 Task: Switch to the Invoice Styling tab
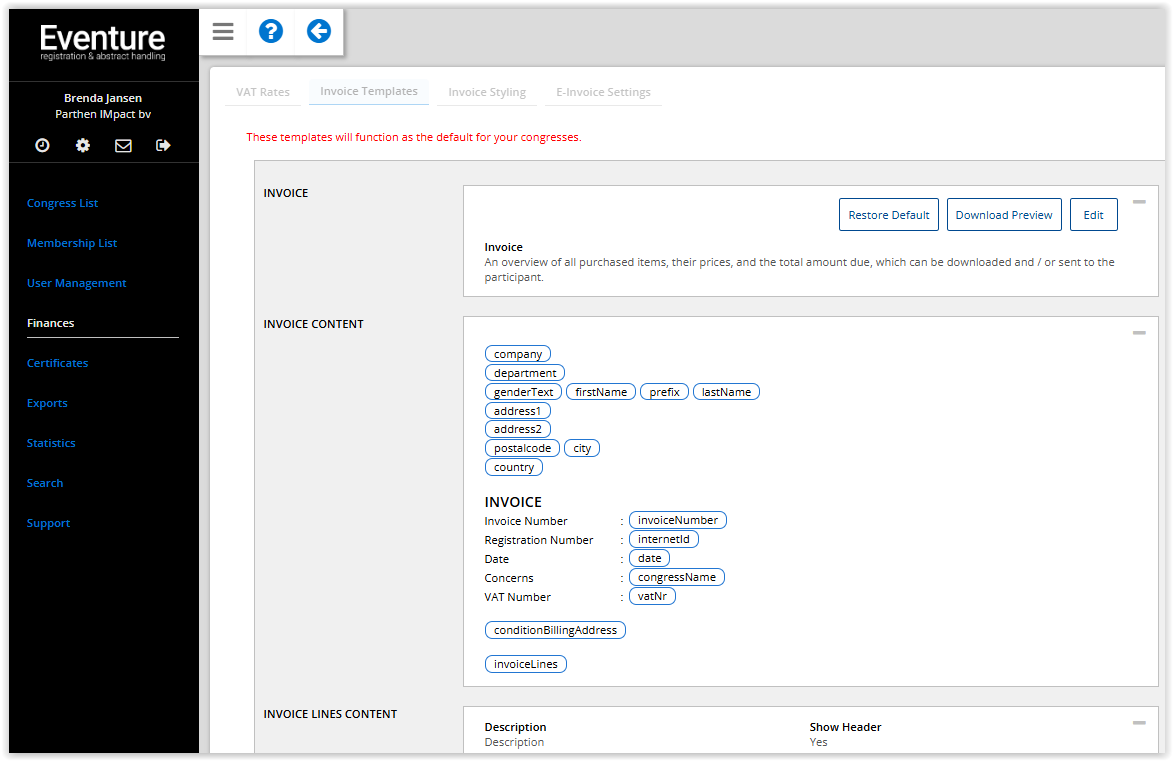click(487, 92)
